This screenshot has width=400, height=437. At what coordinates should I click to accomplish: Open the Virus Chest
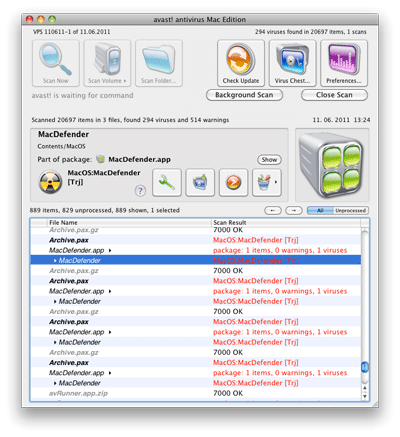[x=292, y=63]
